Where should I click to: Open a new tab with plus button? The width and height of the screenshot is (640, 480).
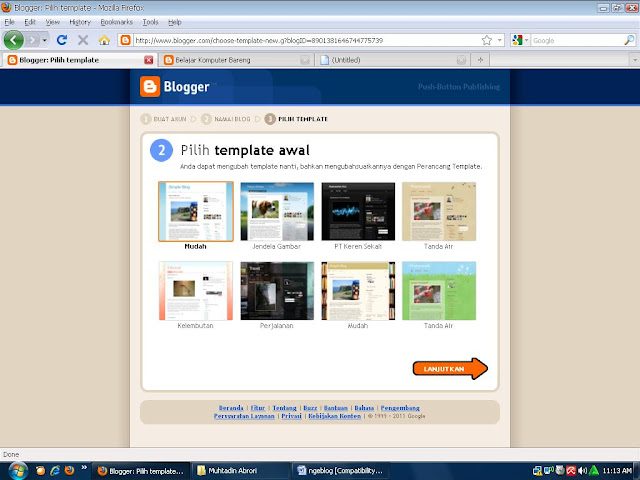tap(480, 60)
